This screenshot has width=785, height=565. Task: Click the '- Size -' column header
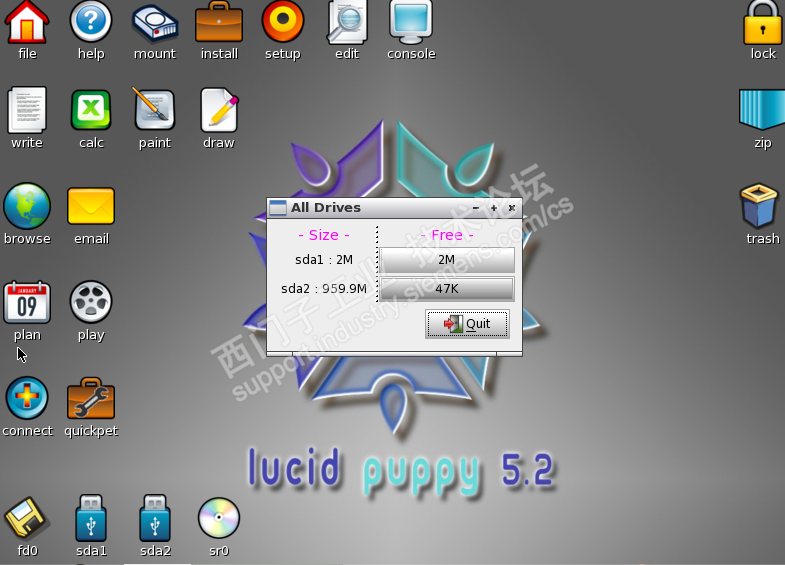[324, 235]
